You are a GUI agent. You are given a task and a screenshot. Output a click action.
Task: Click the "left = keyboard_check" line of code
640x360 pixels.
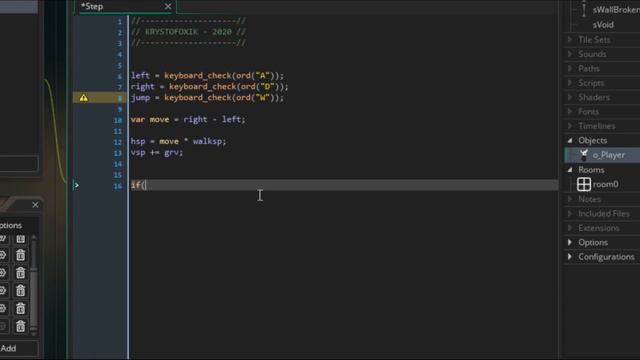(x=207, y=76)
